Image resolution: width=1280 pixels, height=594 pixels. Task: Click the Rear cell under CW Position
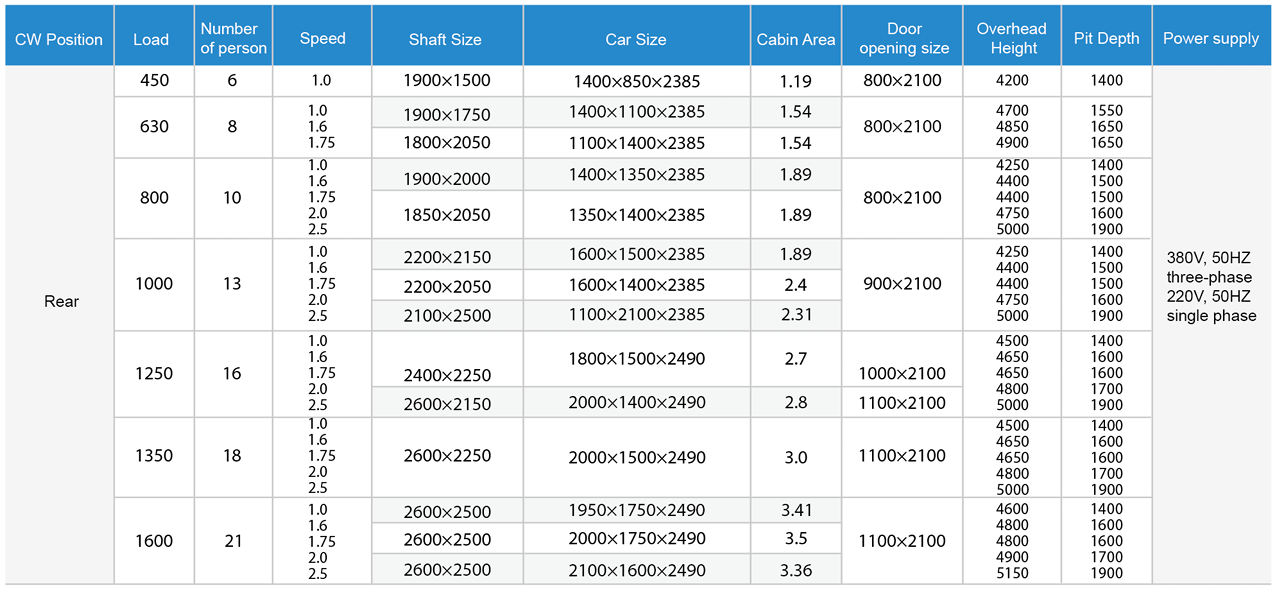(x=61, y=301)
